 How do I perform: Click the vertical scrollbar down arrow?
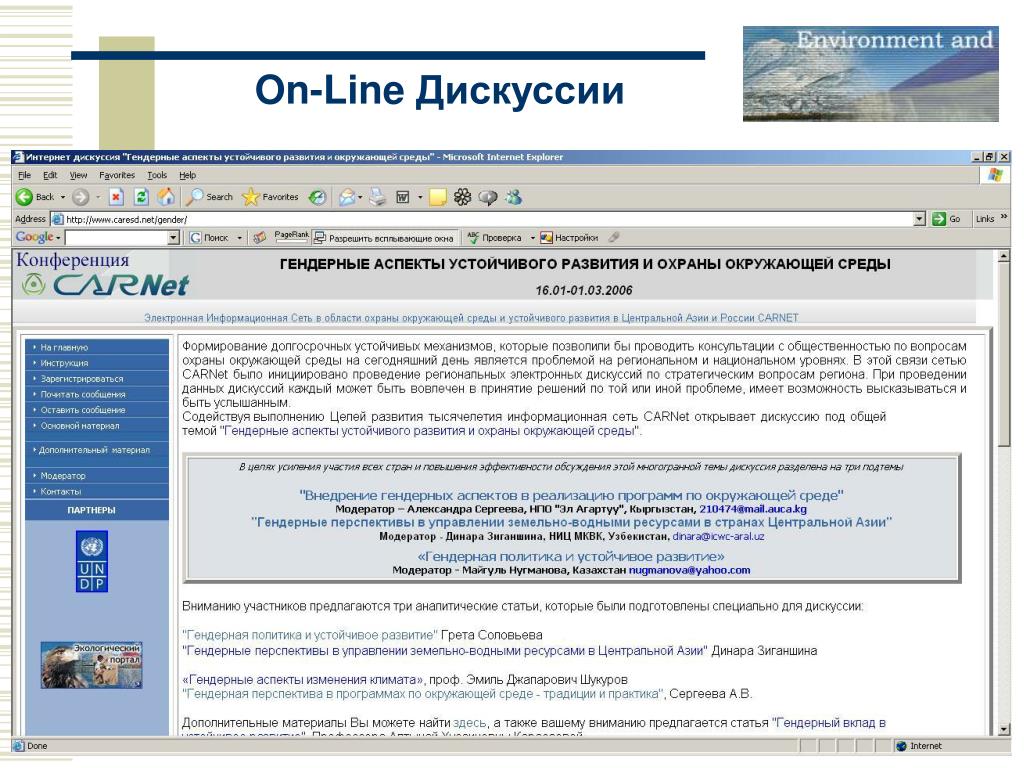point(1004,729)
